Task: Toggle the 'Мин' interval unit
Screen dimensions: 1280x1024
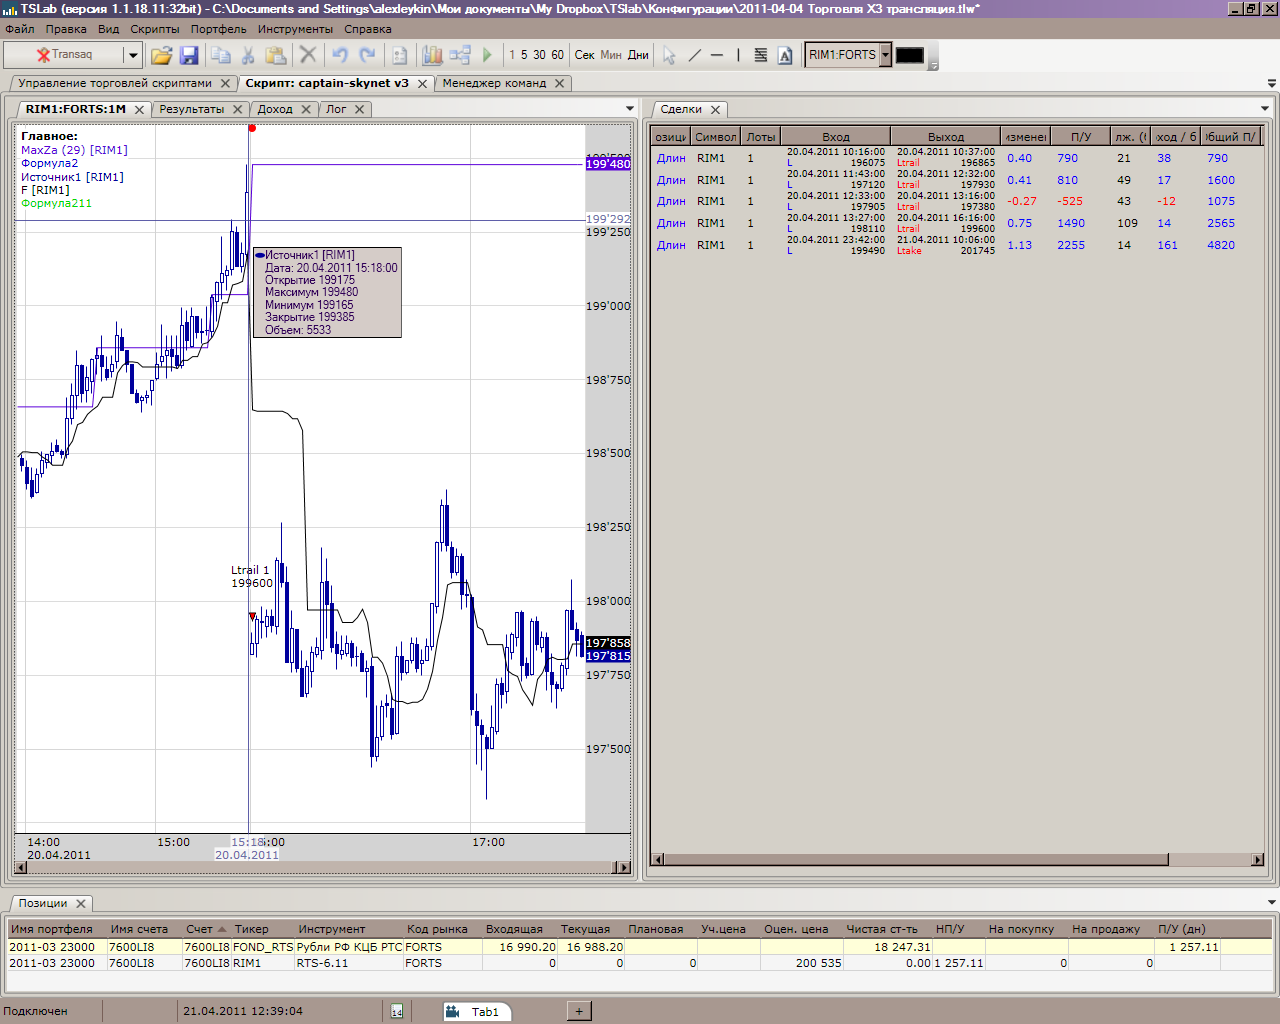Action: pos(611,55)
